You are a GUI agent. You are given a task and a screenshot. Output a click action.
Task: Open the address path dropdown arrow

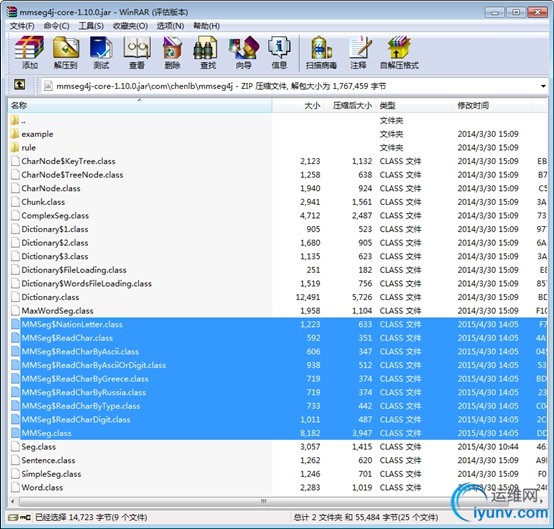coord(543,86)
